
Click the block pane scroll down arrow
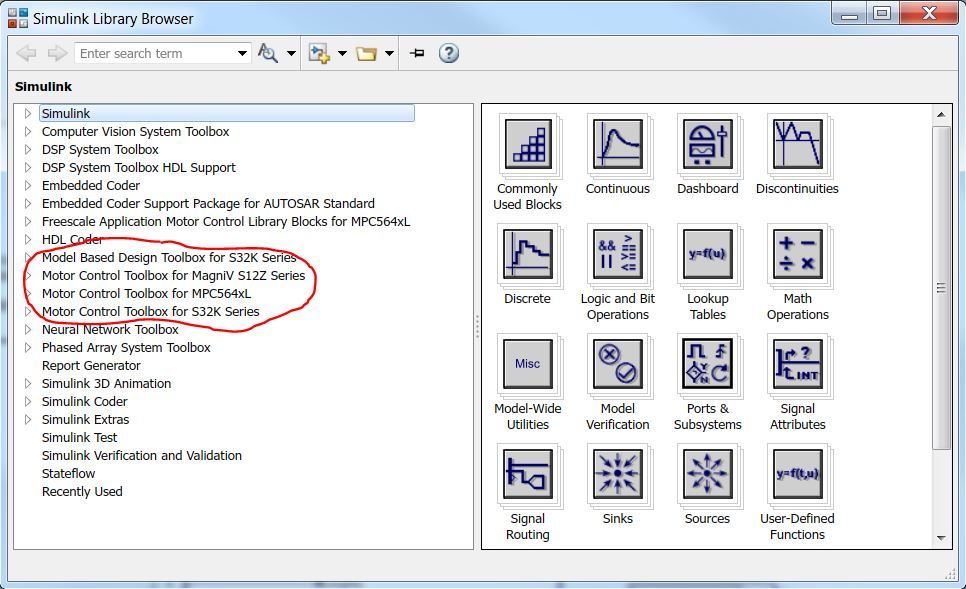pos(941,538)
